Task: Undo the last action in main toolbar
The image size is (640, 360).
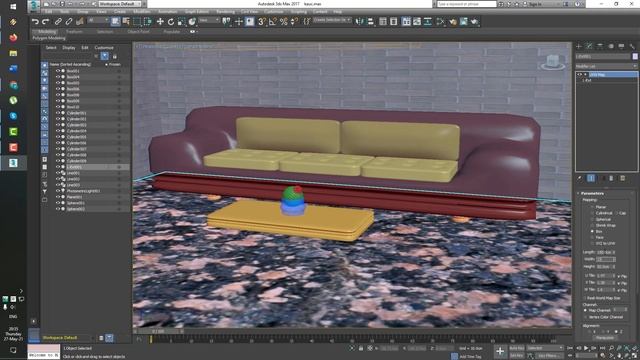Action: click(35, 22)
